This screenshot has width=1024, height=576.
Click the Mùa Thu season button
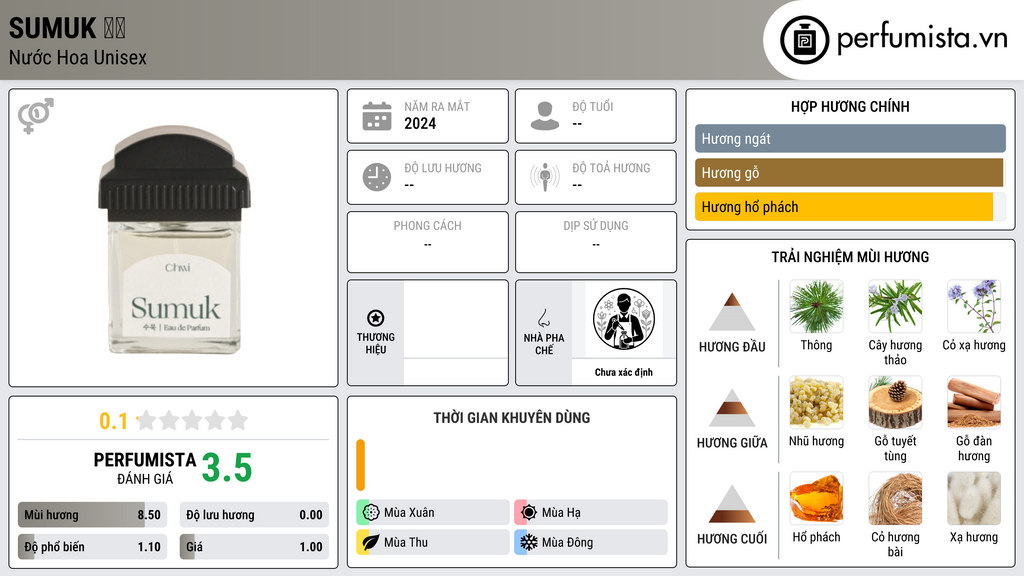[433, 542]
